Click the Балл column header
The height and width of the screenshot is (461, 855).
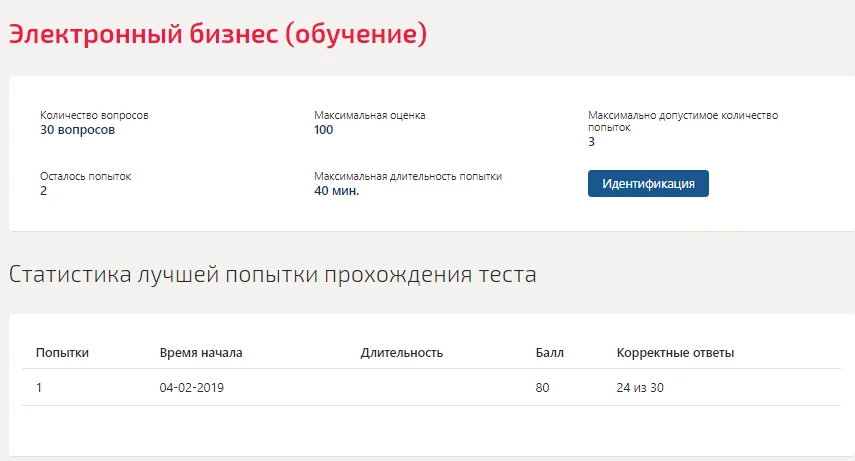pos(549,353)
